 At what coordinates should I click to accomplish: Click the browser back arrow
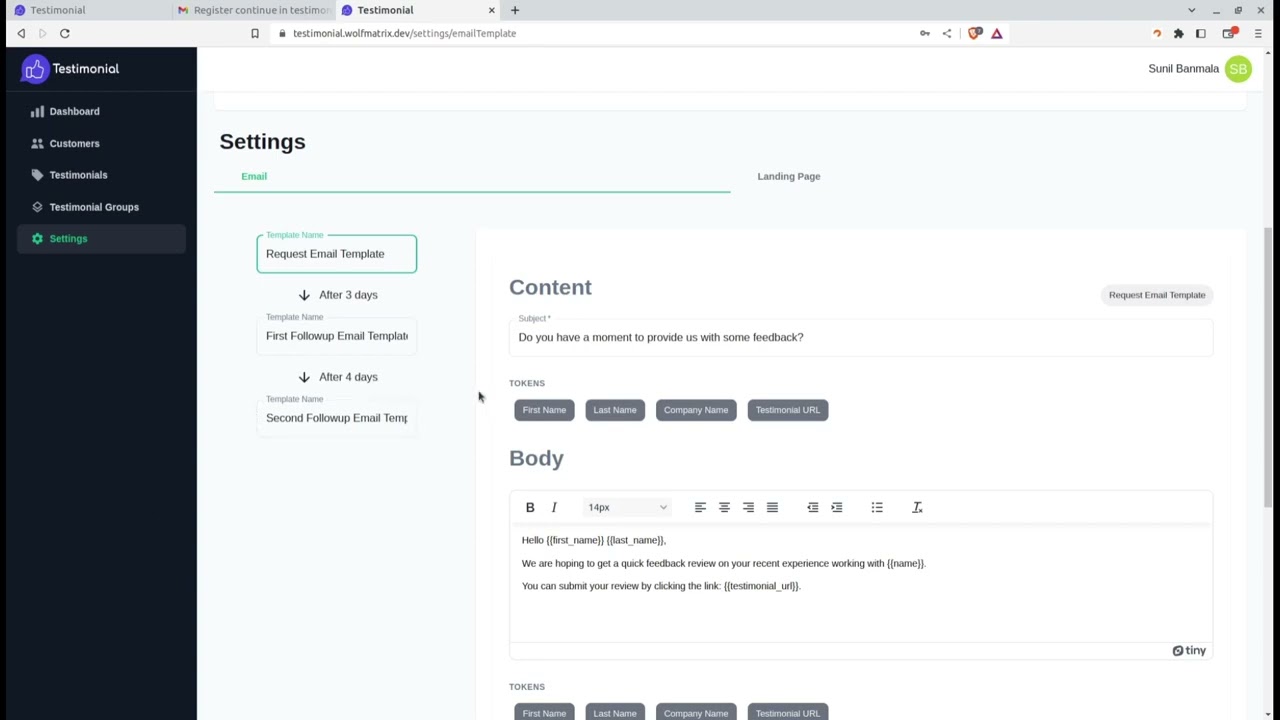(x=21, y=33)
